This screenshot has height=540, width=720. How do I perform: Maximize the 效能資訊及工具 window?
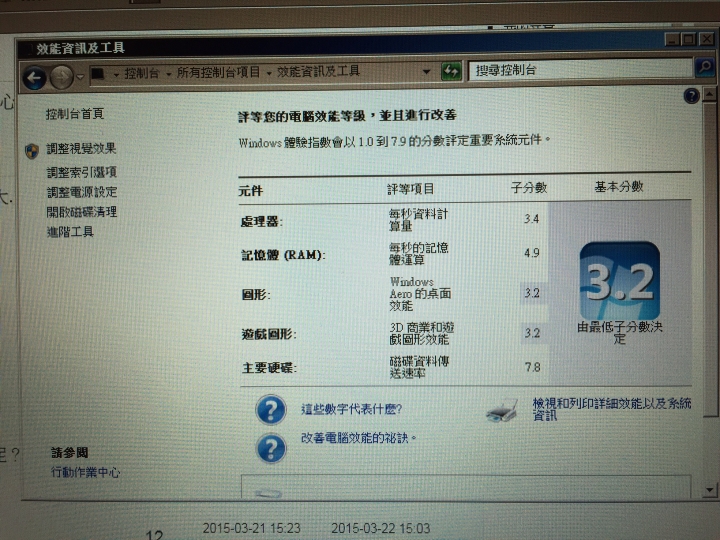coord(689,39)
